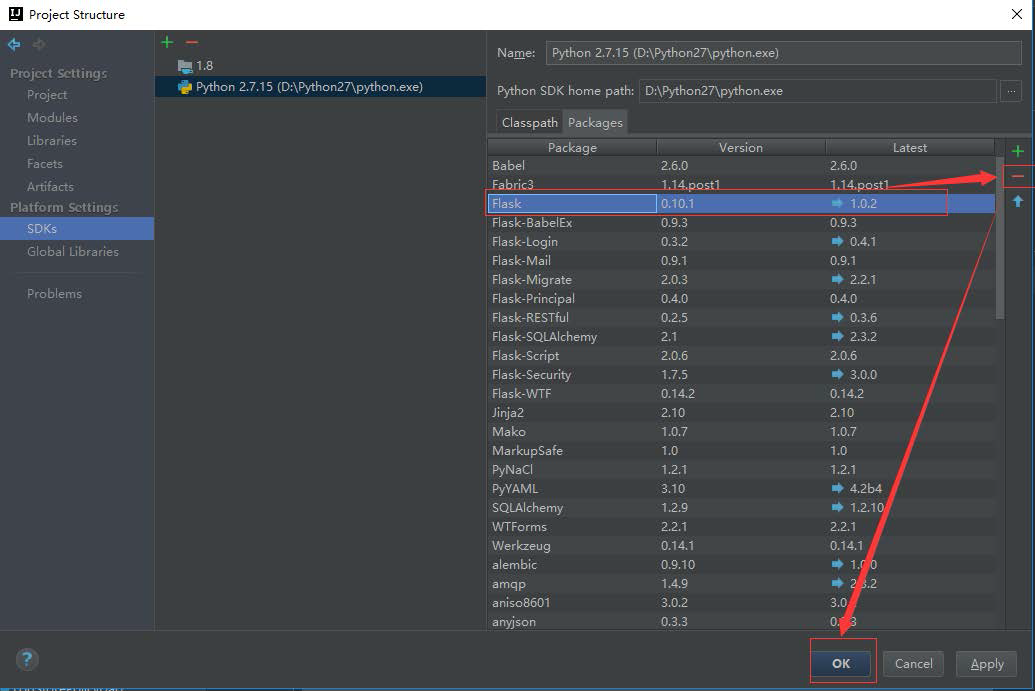Select the Fabric3 package row
The width and height of the screenshot is (1035, 691).
click(741, 185)
